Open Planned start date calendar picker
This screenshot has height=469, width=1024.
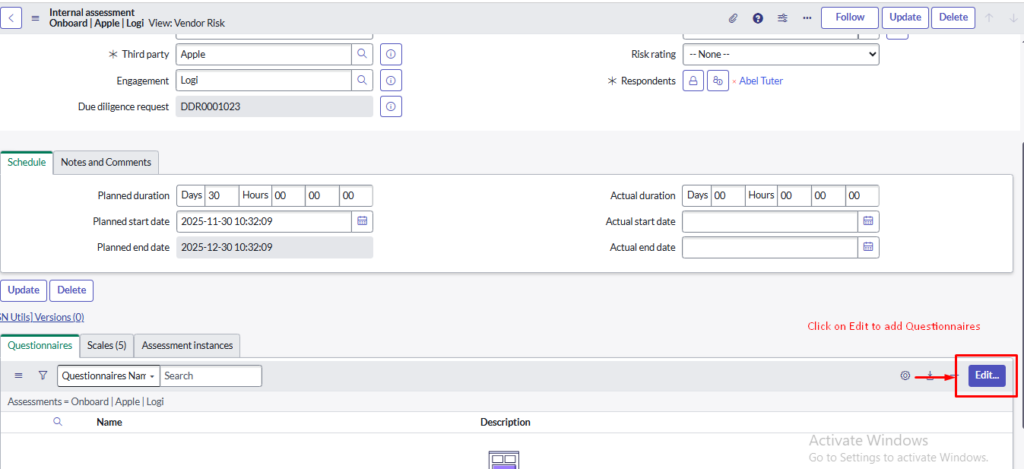pos(363,221)
